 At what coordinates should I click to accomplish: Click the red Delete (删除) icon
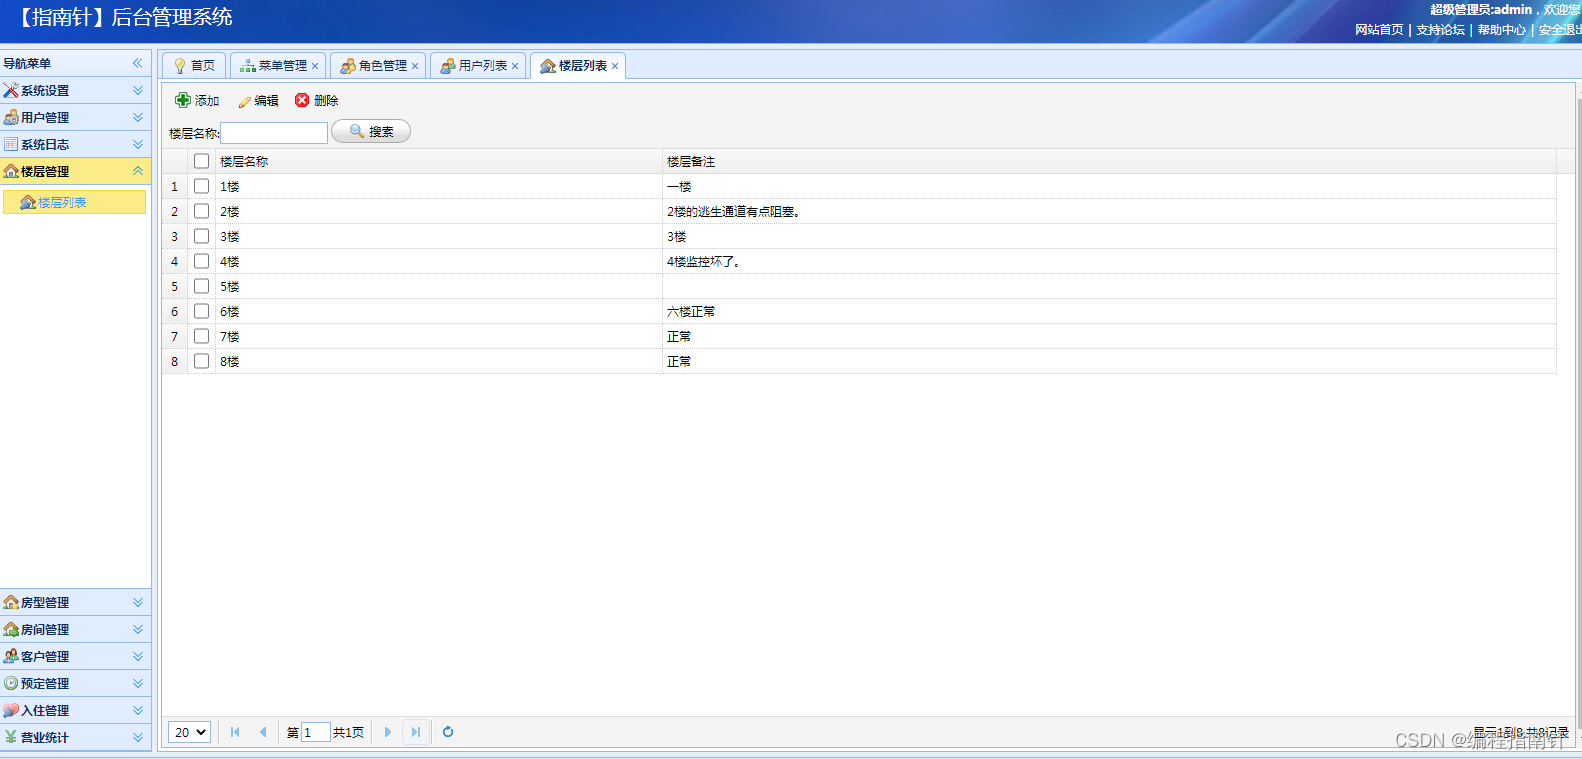[x=302, y=100]
